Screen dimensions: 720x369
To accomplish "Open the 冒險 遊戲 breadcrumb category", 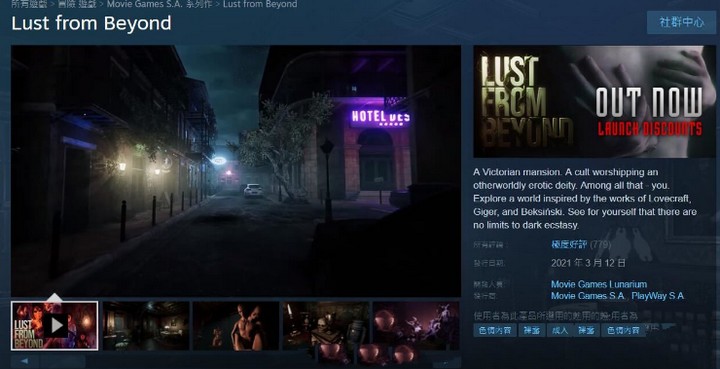I will (77, 5).
